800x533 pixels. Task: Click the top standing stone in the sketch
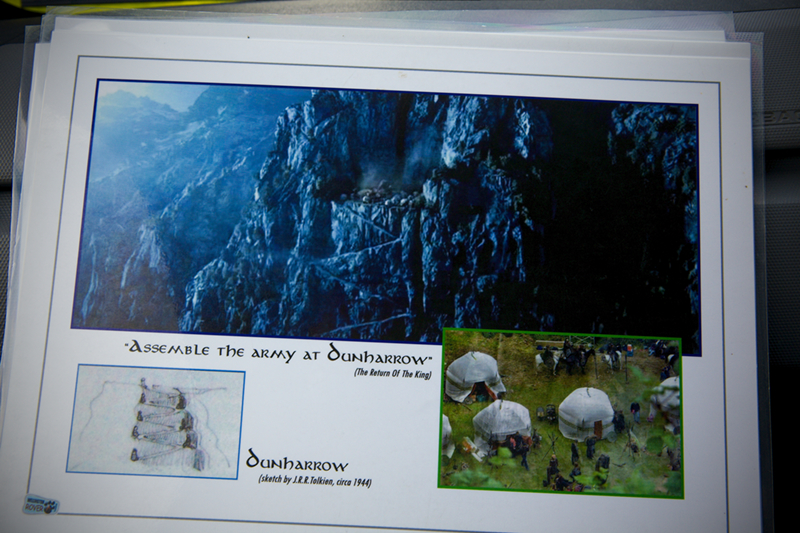165,398
